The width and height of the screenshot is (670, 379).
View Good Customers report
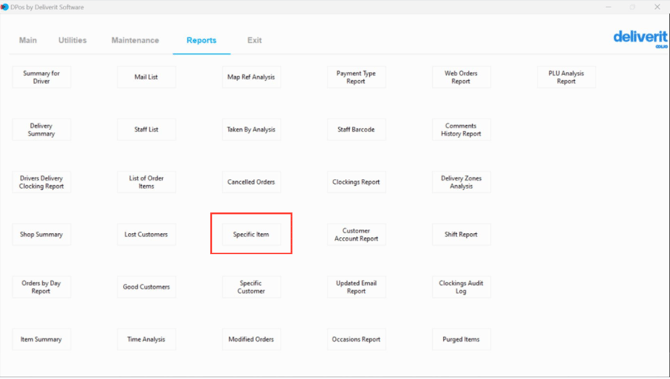point(146,287)
